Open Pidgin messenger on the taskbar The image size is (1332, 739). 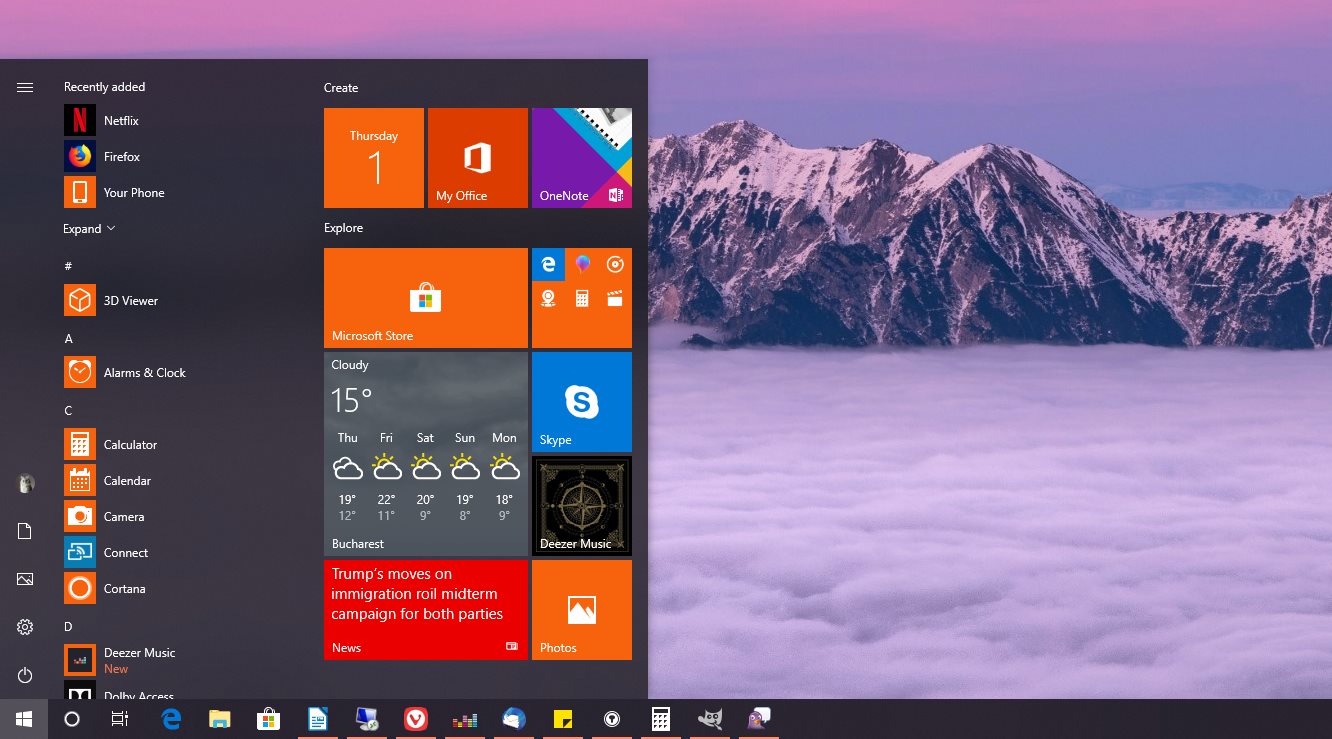click(x=758, y=719)
